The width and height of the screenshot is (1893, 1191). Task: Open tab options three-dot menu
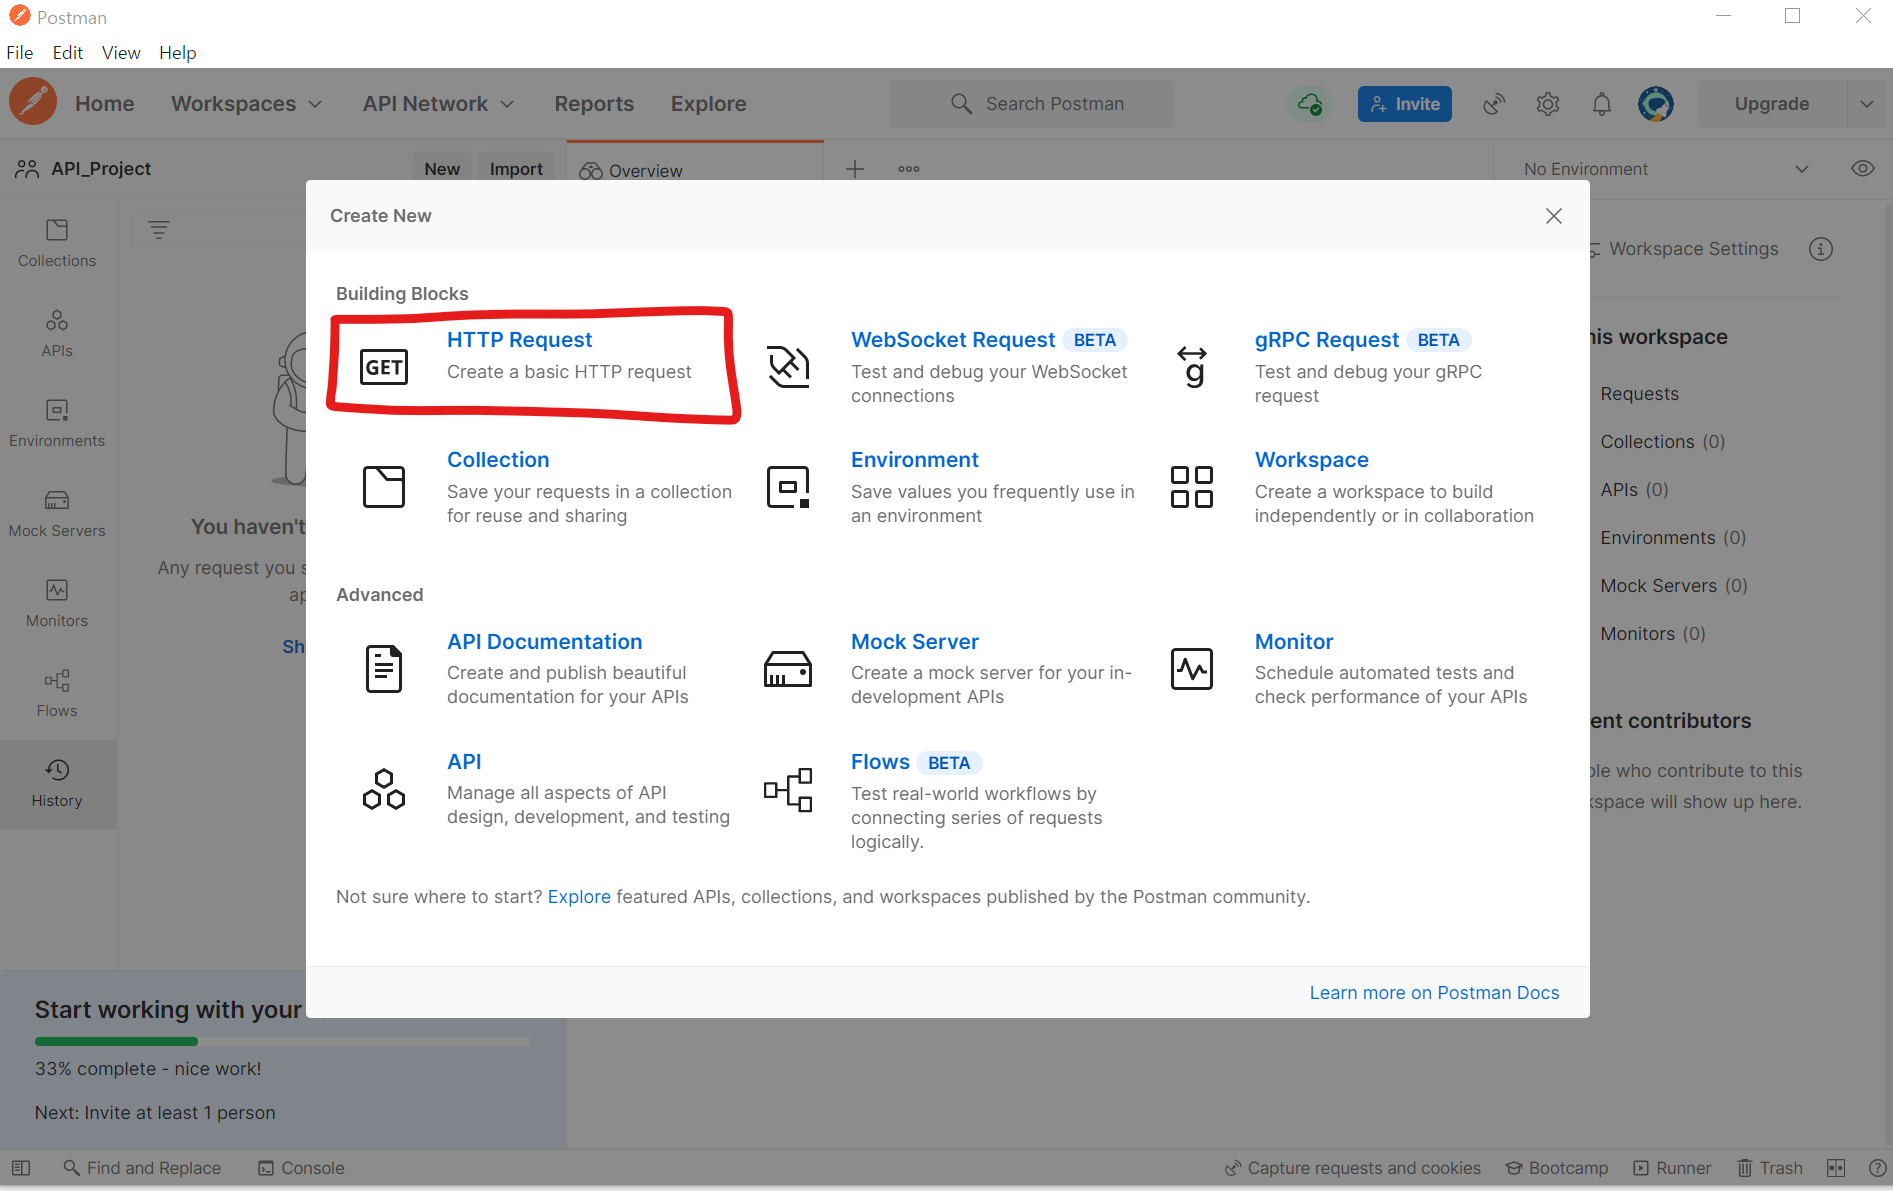(x=909, y=169)
